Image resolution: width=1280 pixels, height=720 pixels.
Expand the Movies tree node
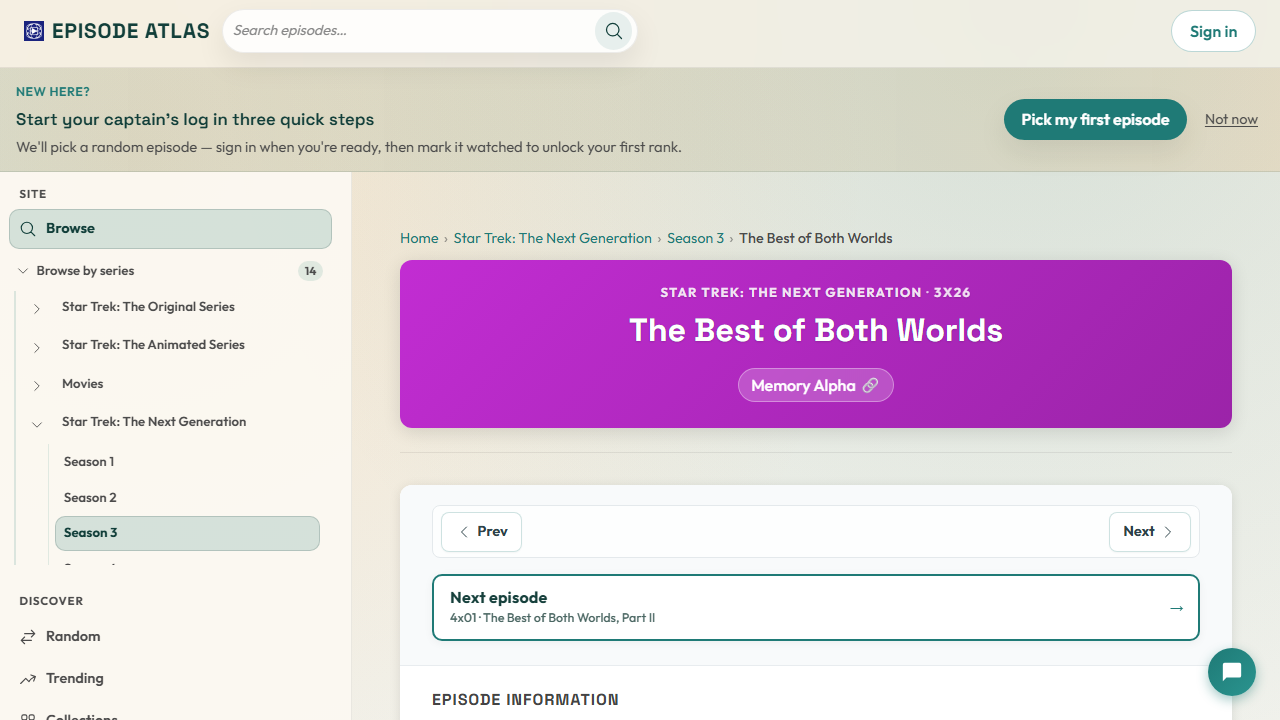tap(37, 385)
